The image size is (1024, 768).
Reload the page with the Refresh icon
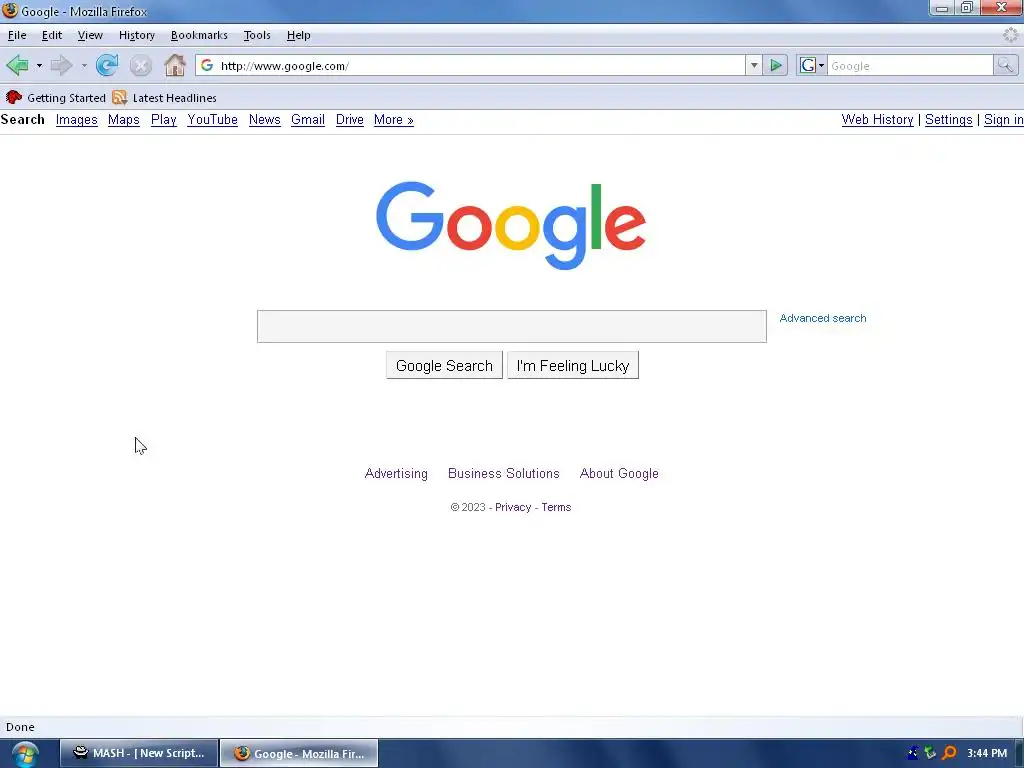106,65
